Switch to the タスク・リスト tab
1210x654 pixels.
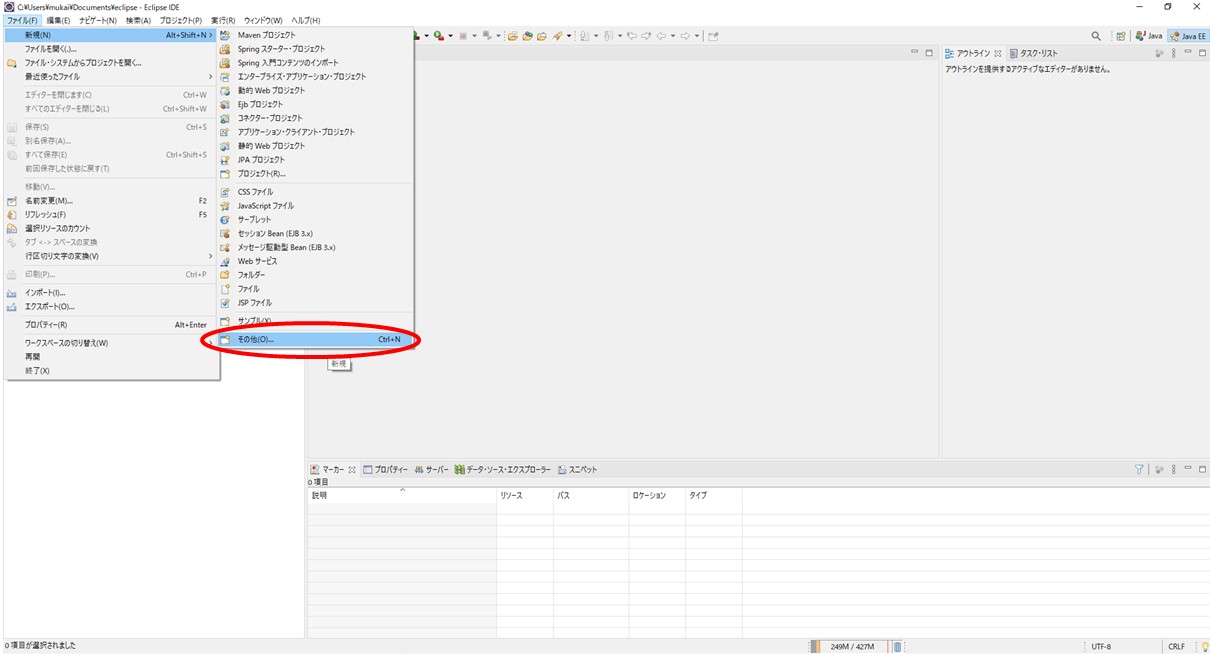tap(1033, 53)
